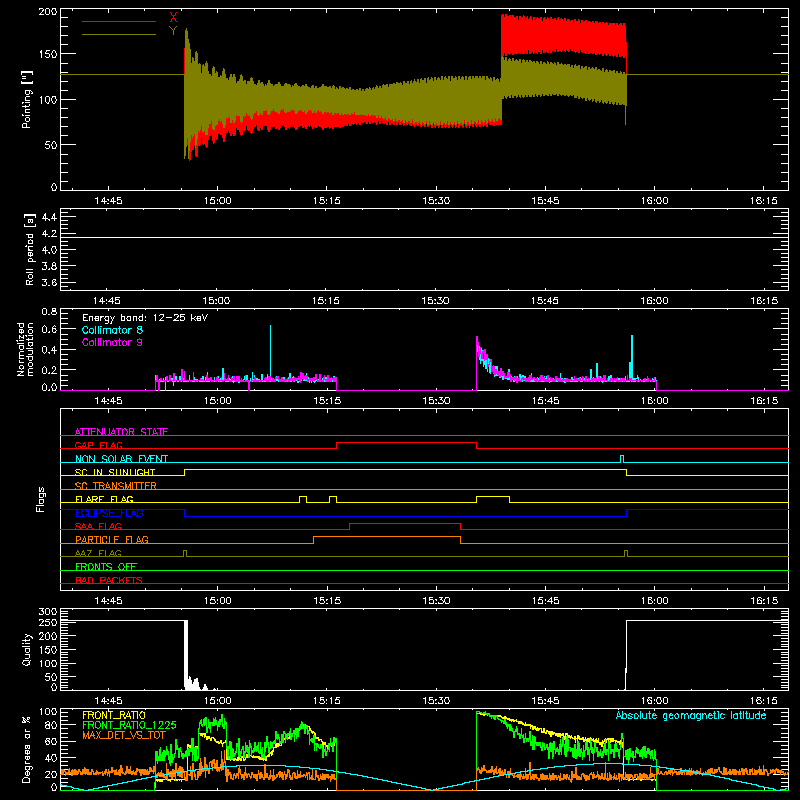The image size is (800, 800).
Task: Click the raised PARTICLE_FLAG segment
Action: [x=387, y=537]
